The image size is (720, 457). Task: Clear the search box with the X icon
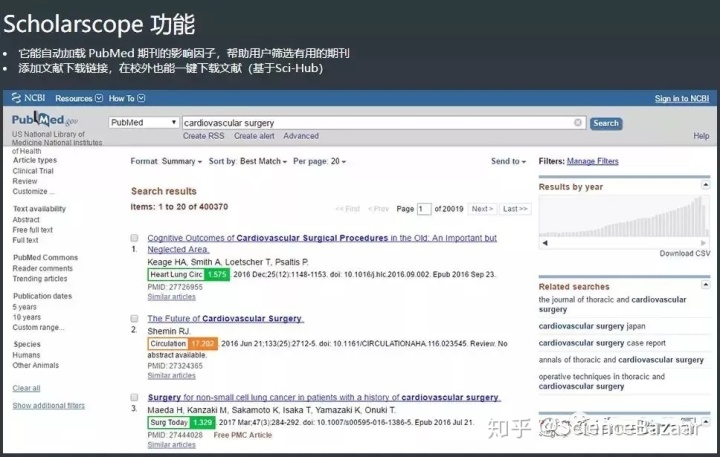click(x=578, y=123)
